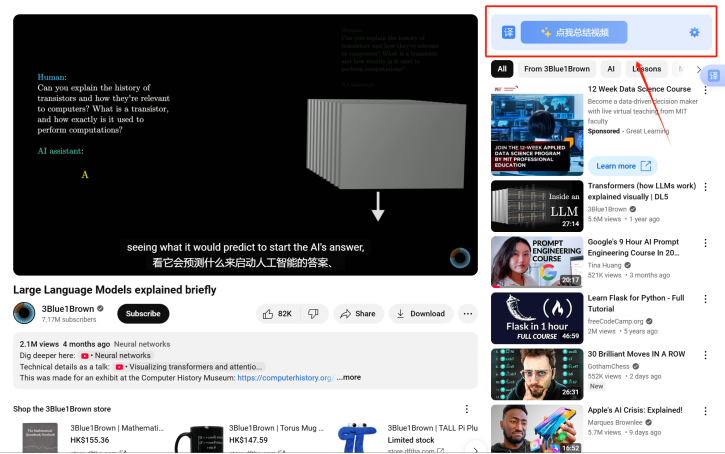The height and width of the screenshot is (454, 725).
Task: Open more actions ellipsis beside Download
Action: tap(468, 313)
